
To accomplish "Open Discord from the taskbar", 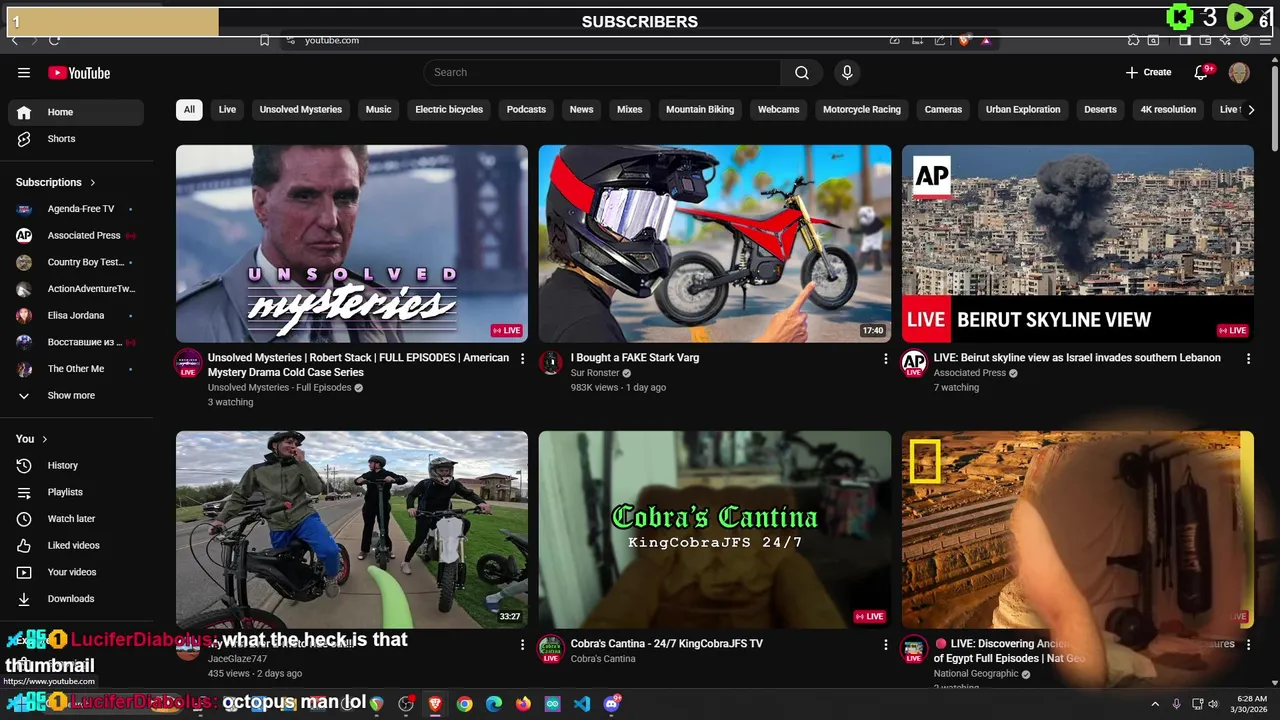I will pos(612,704).
